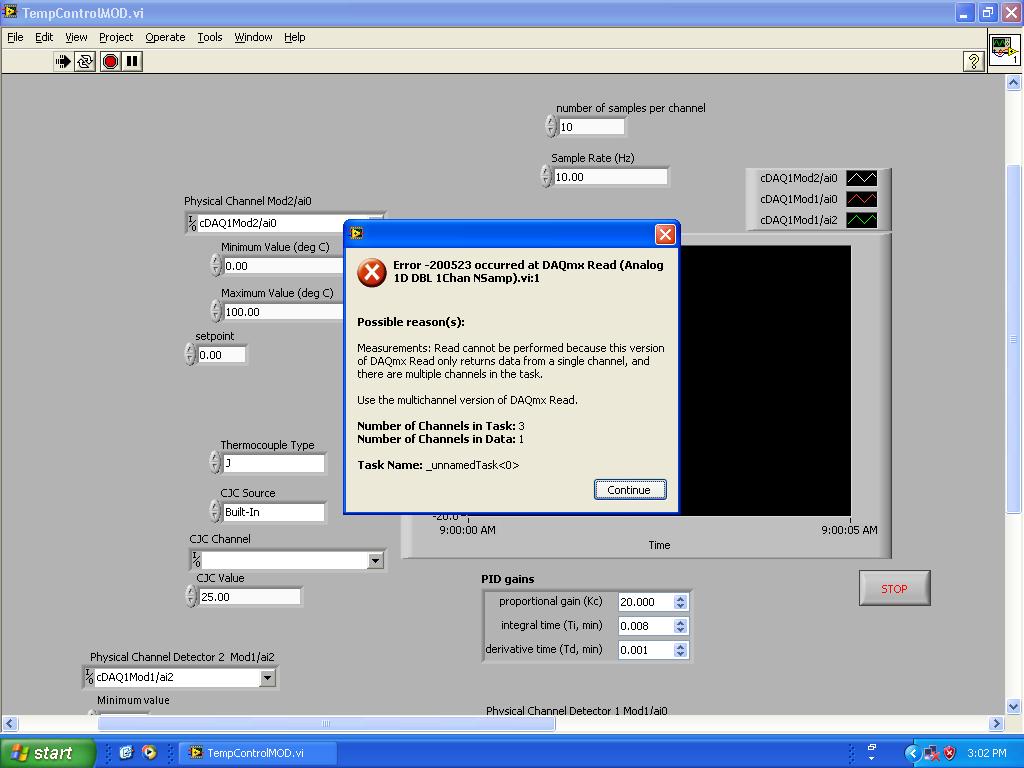Click CJC Source ring stepper
The image size is (1024, 768).
pos(216,511)
